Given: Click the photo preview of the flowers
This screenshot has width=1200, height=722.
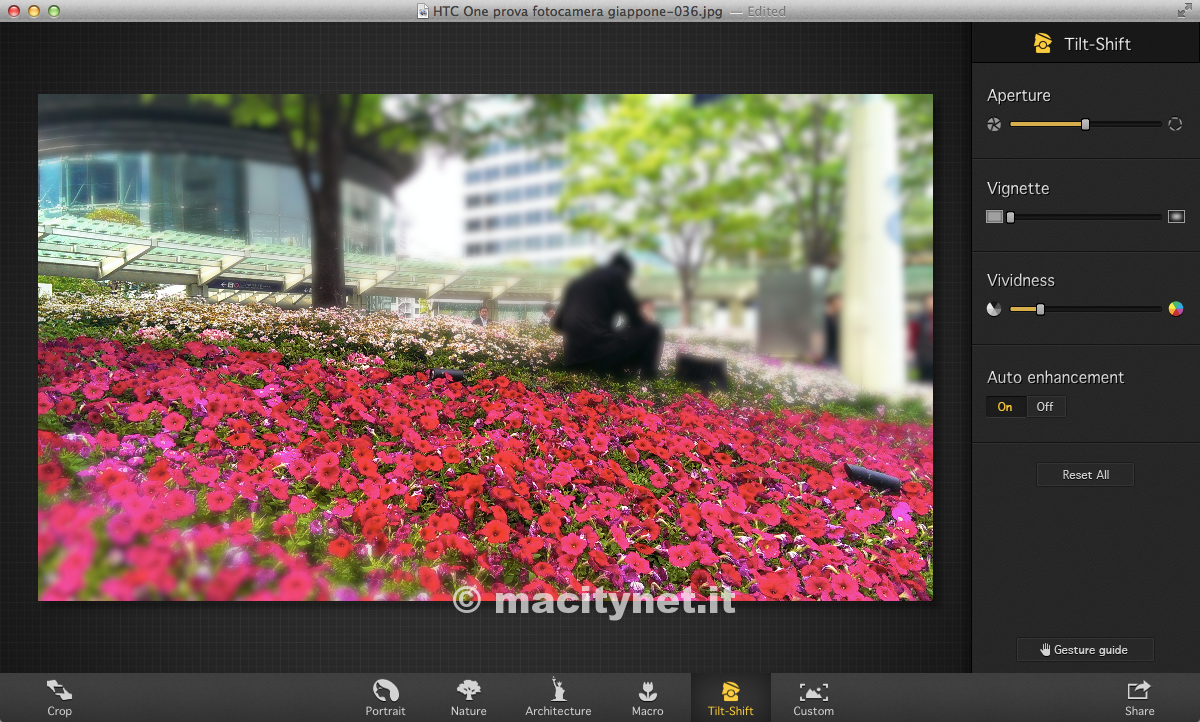Looking at the screenshot, I should pyautogui.click(x=485, y=347).
